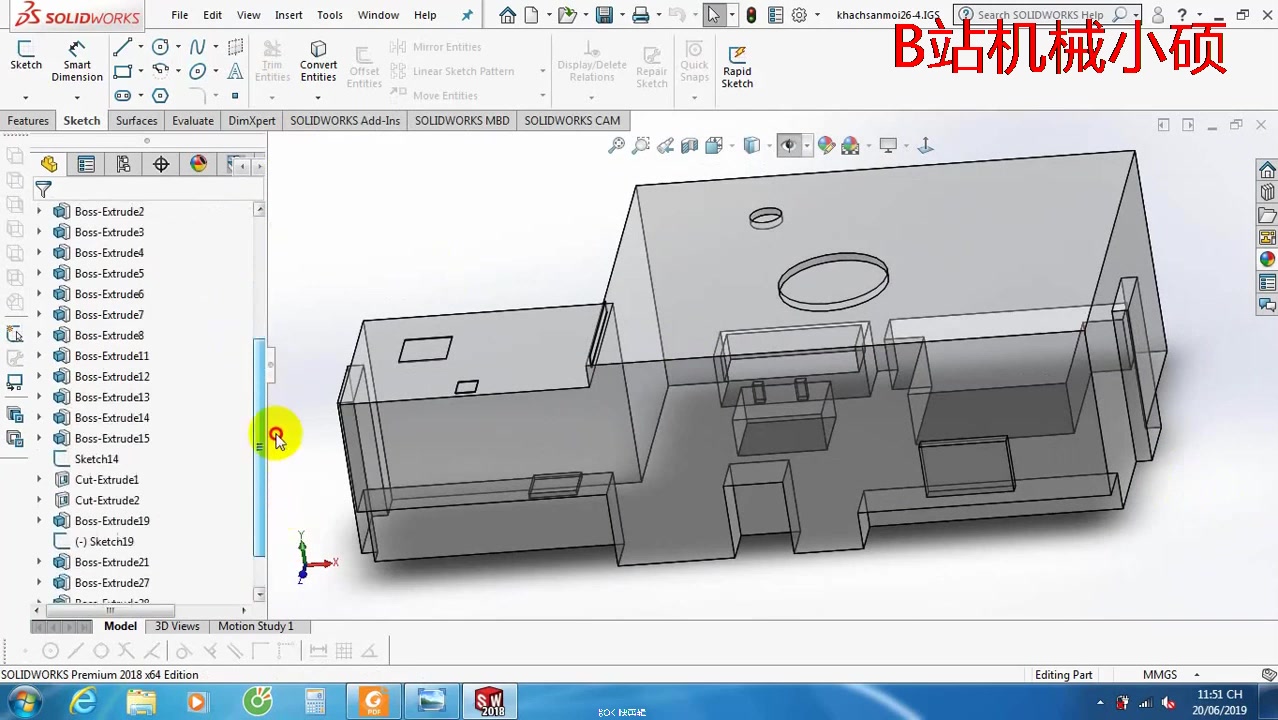
Task: Switch to the DisplayManager tab icon
Action: tap(198, 164)
